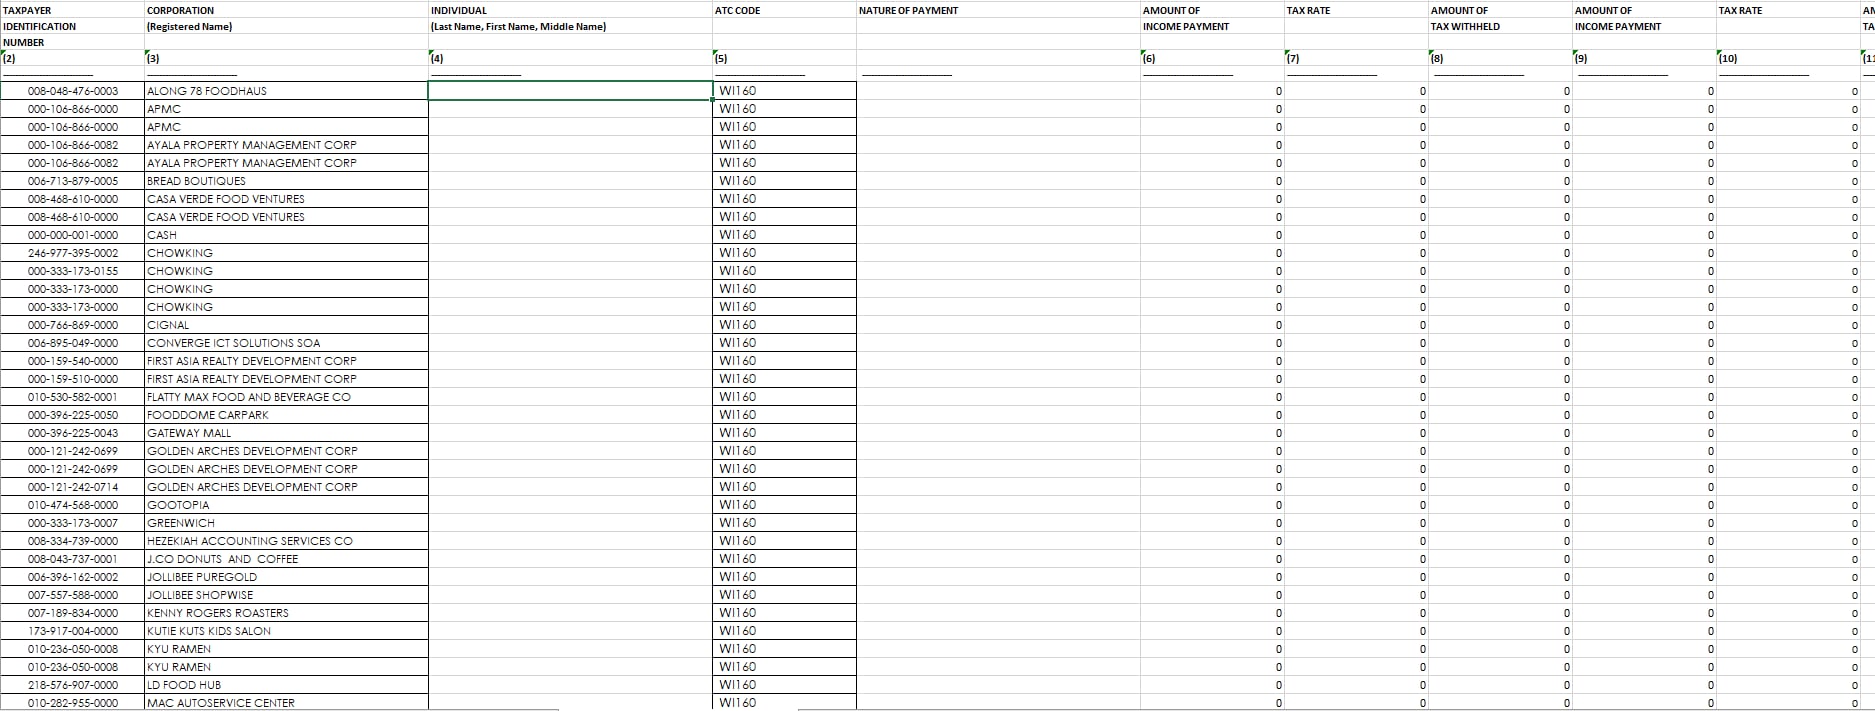This screenshot has width=1875, height=711.
Task: Click TIN 218-576-907-0000
Action: tap(73, 685)
